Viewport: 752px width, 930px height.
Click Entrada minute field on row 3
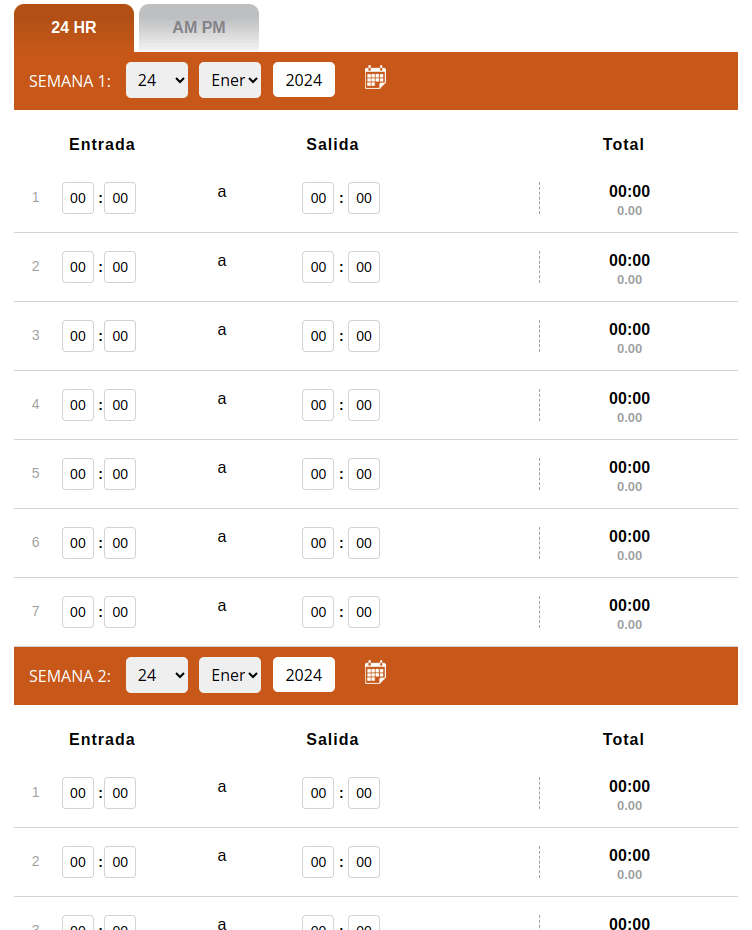coord(119,336)
